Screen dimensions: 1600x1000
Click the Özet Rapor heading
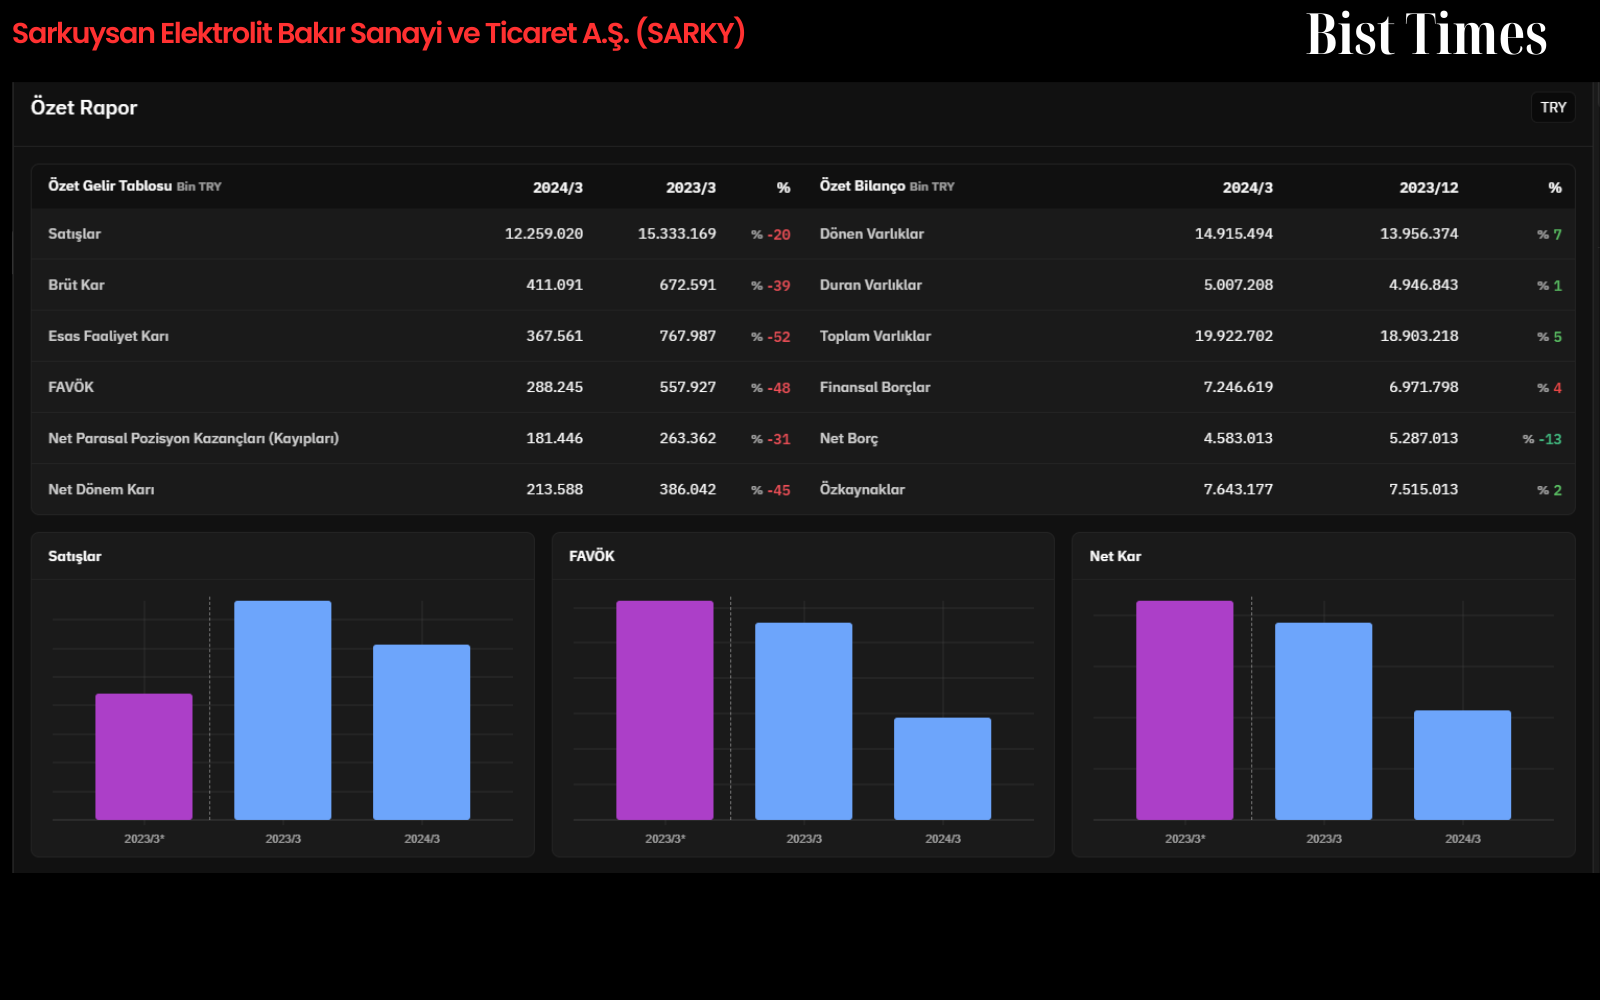coord(84,107)
